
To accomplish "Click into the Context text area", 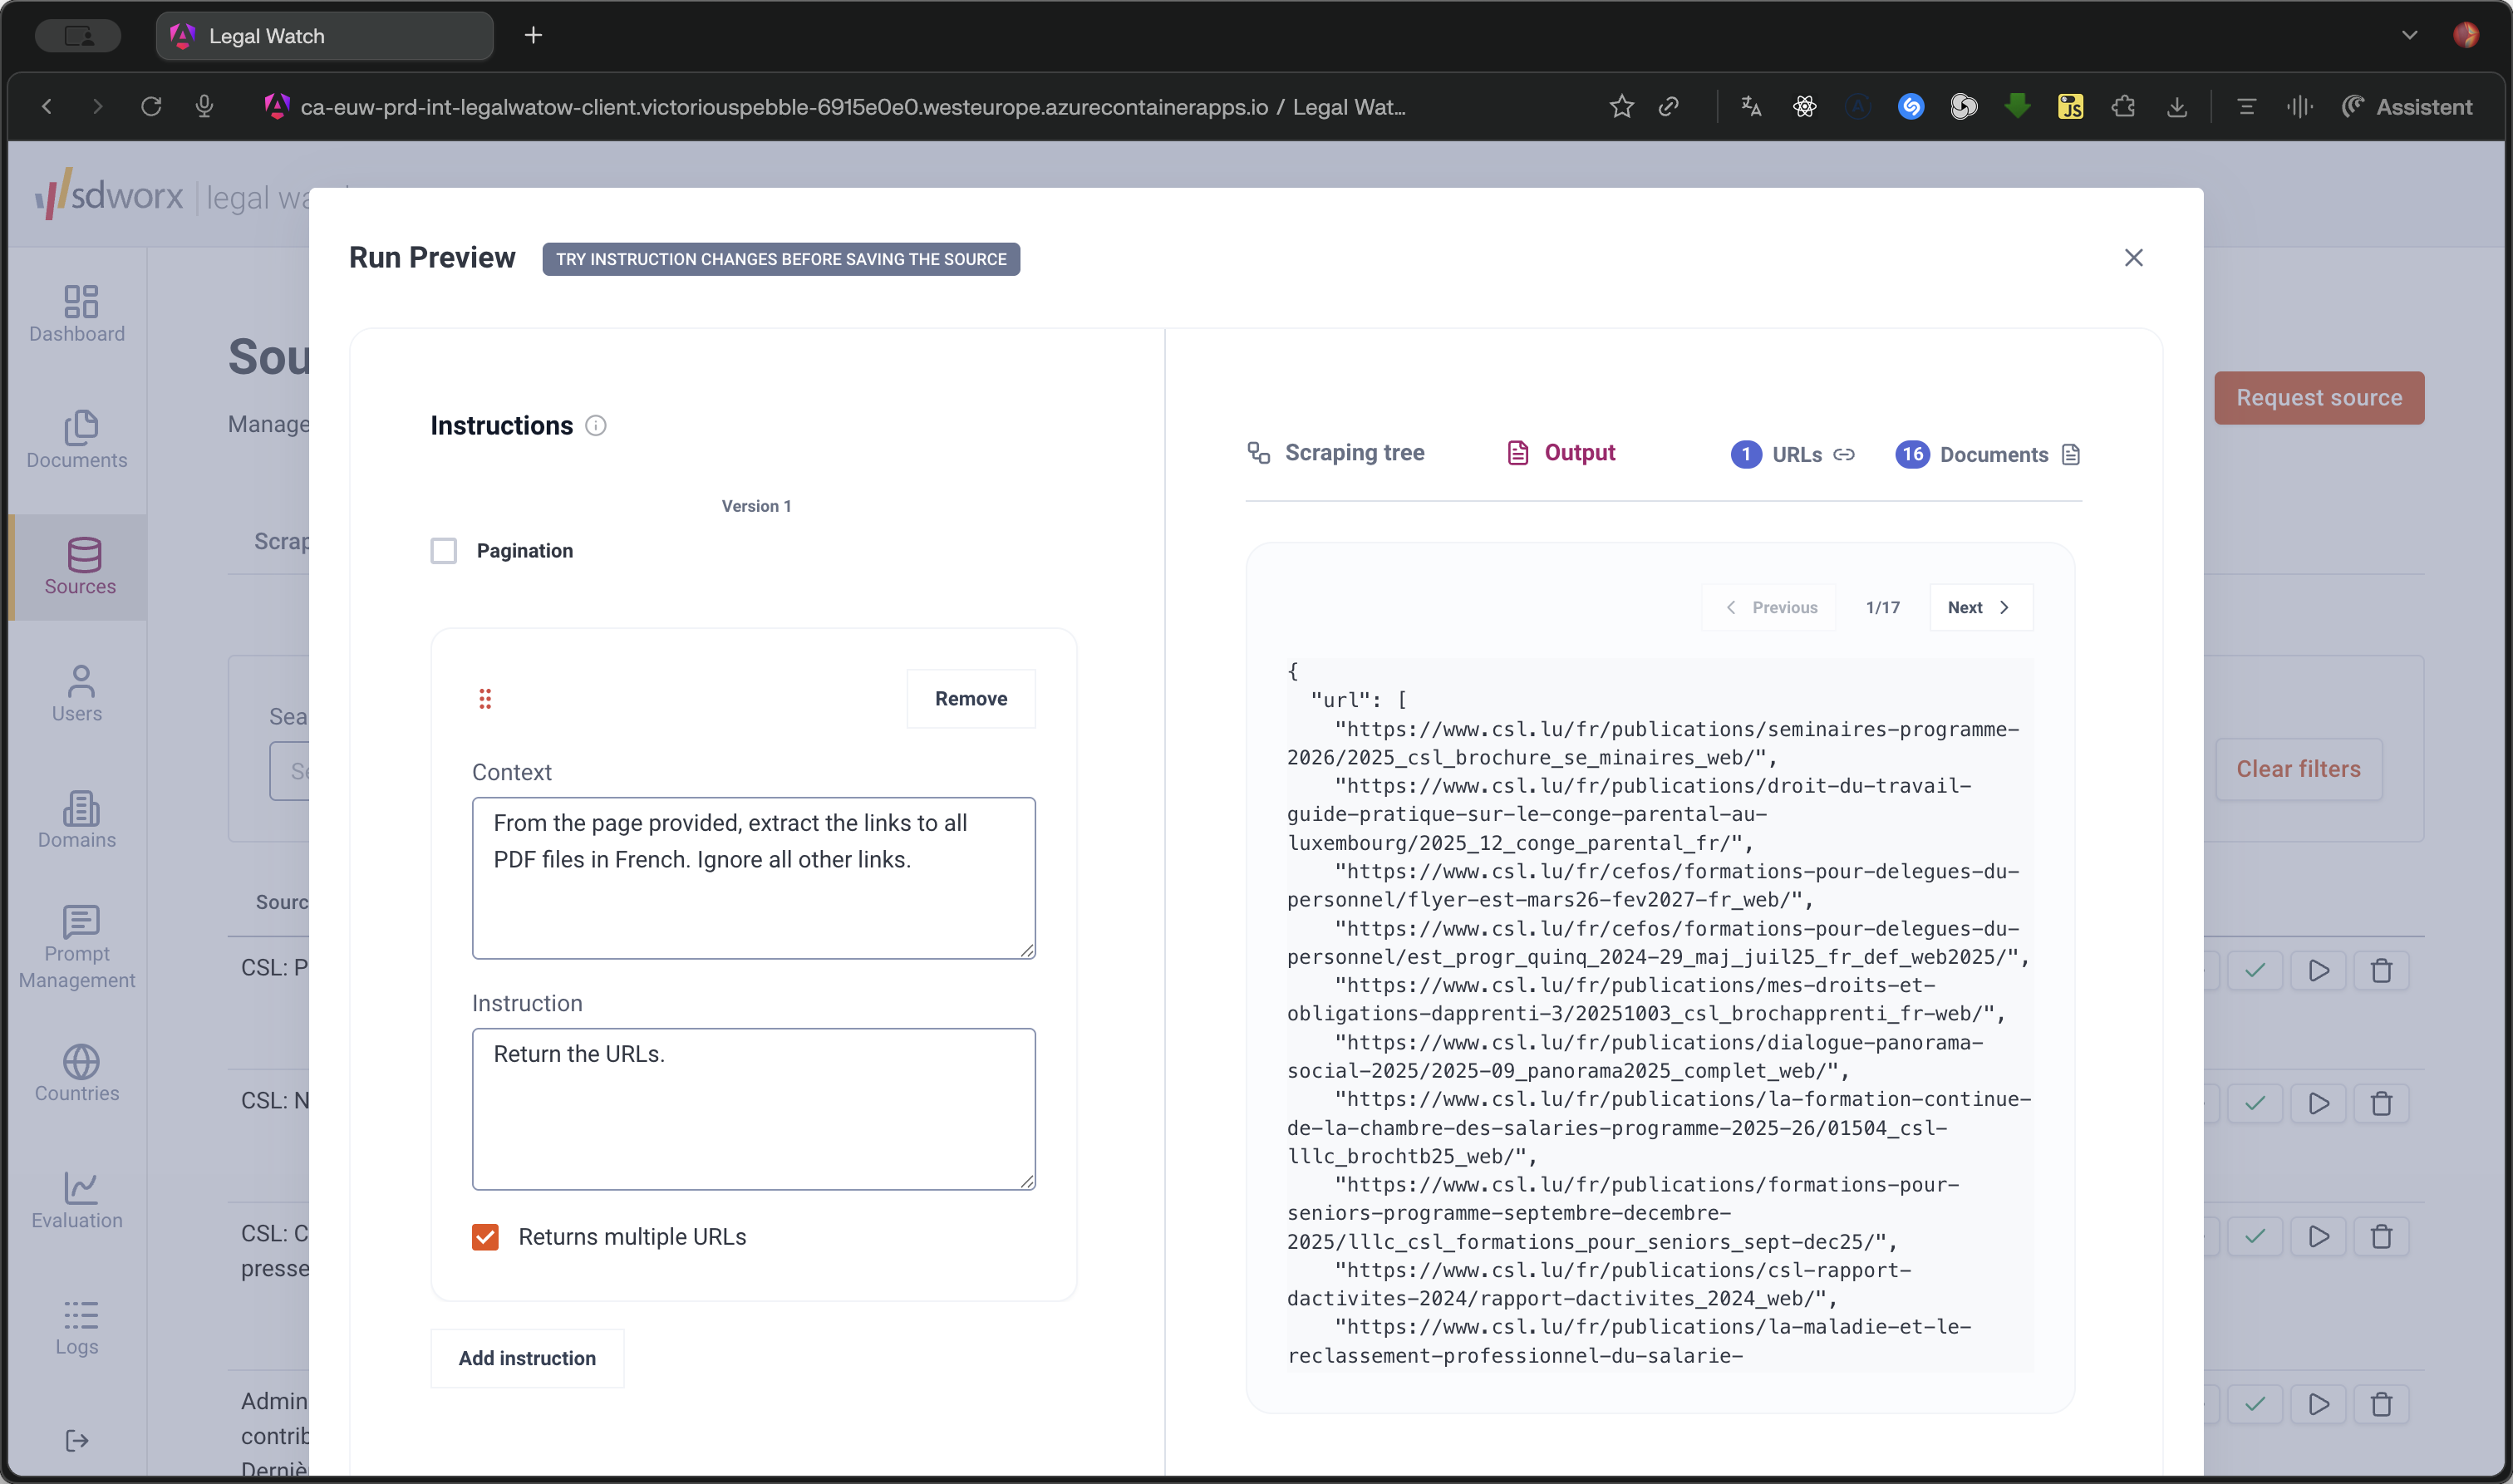I will tap(754, 878).
